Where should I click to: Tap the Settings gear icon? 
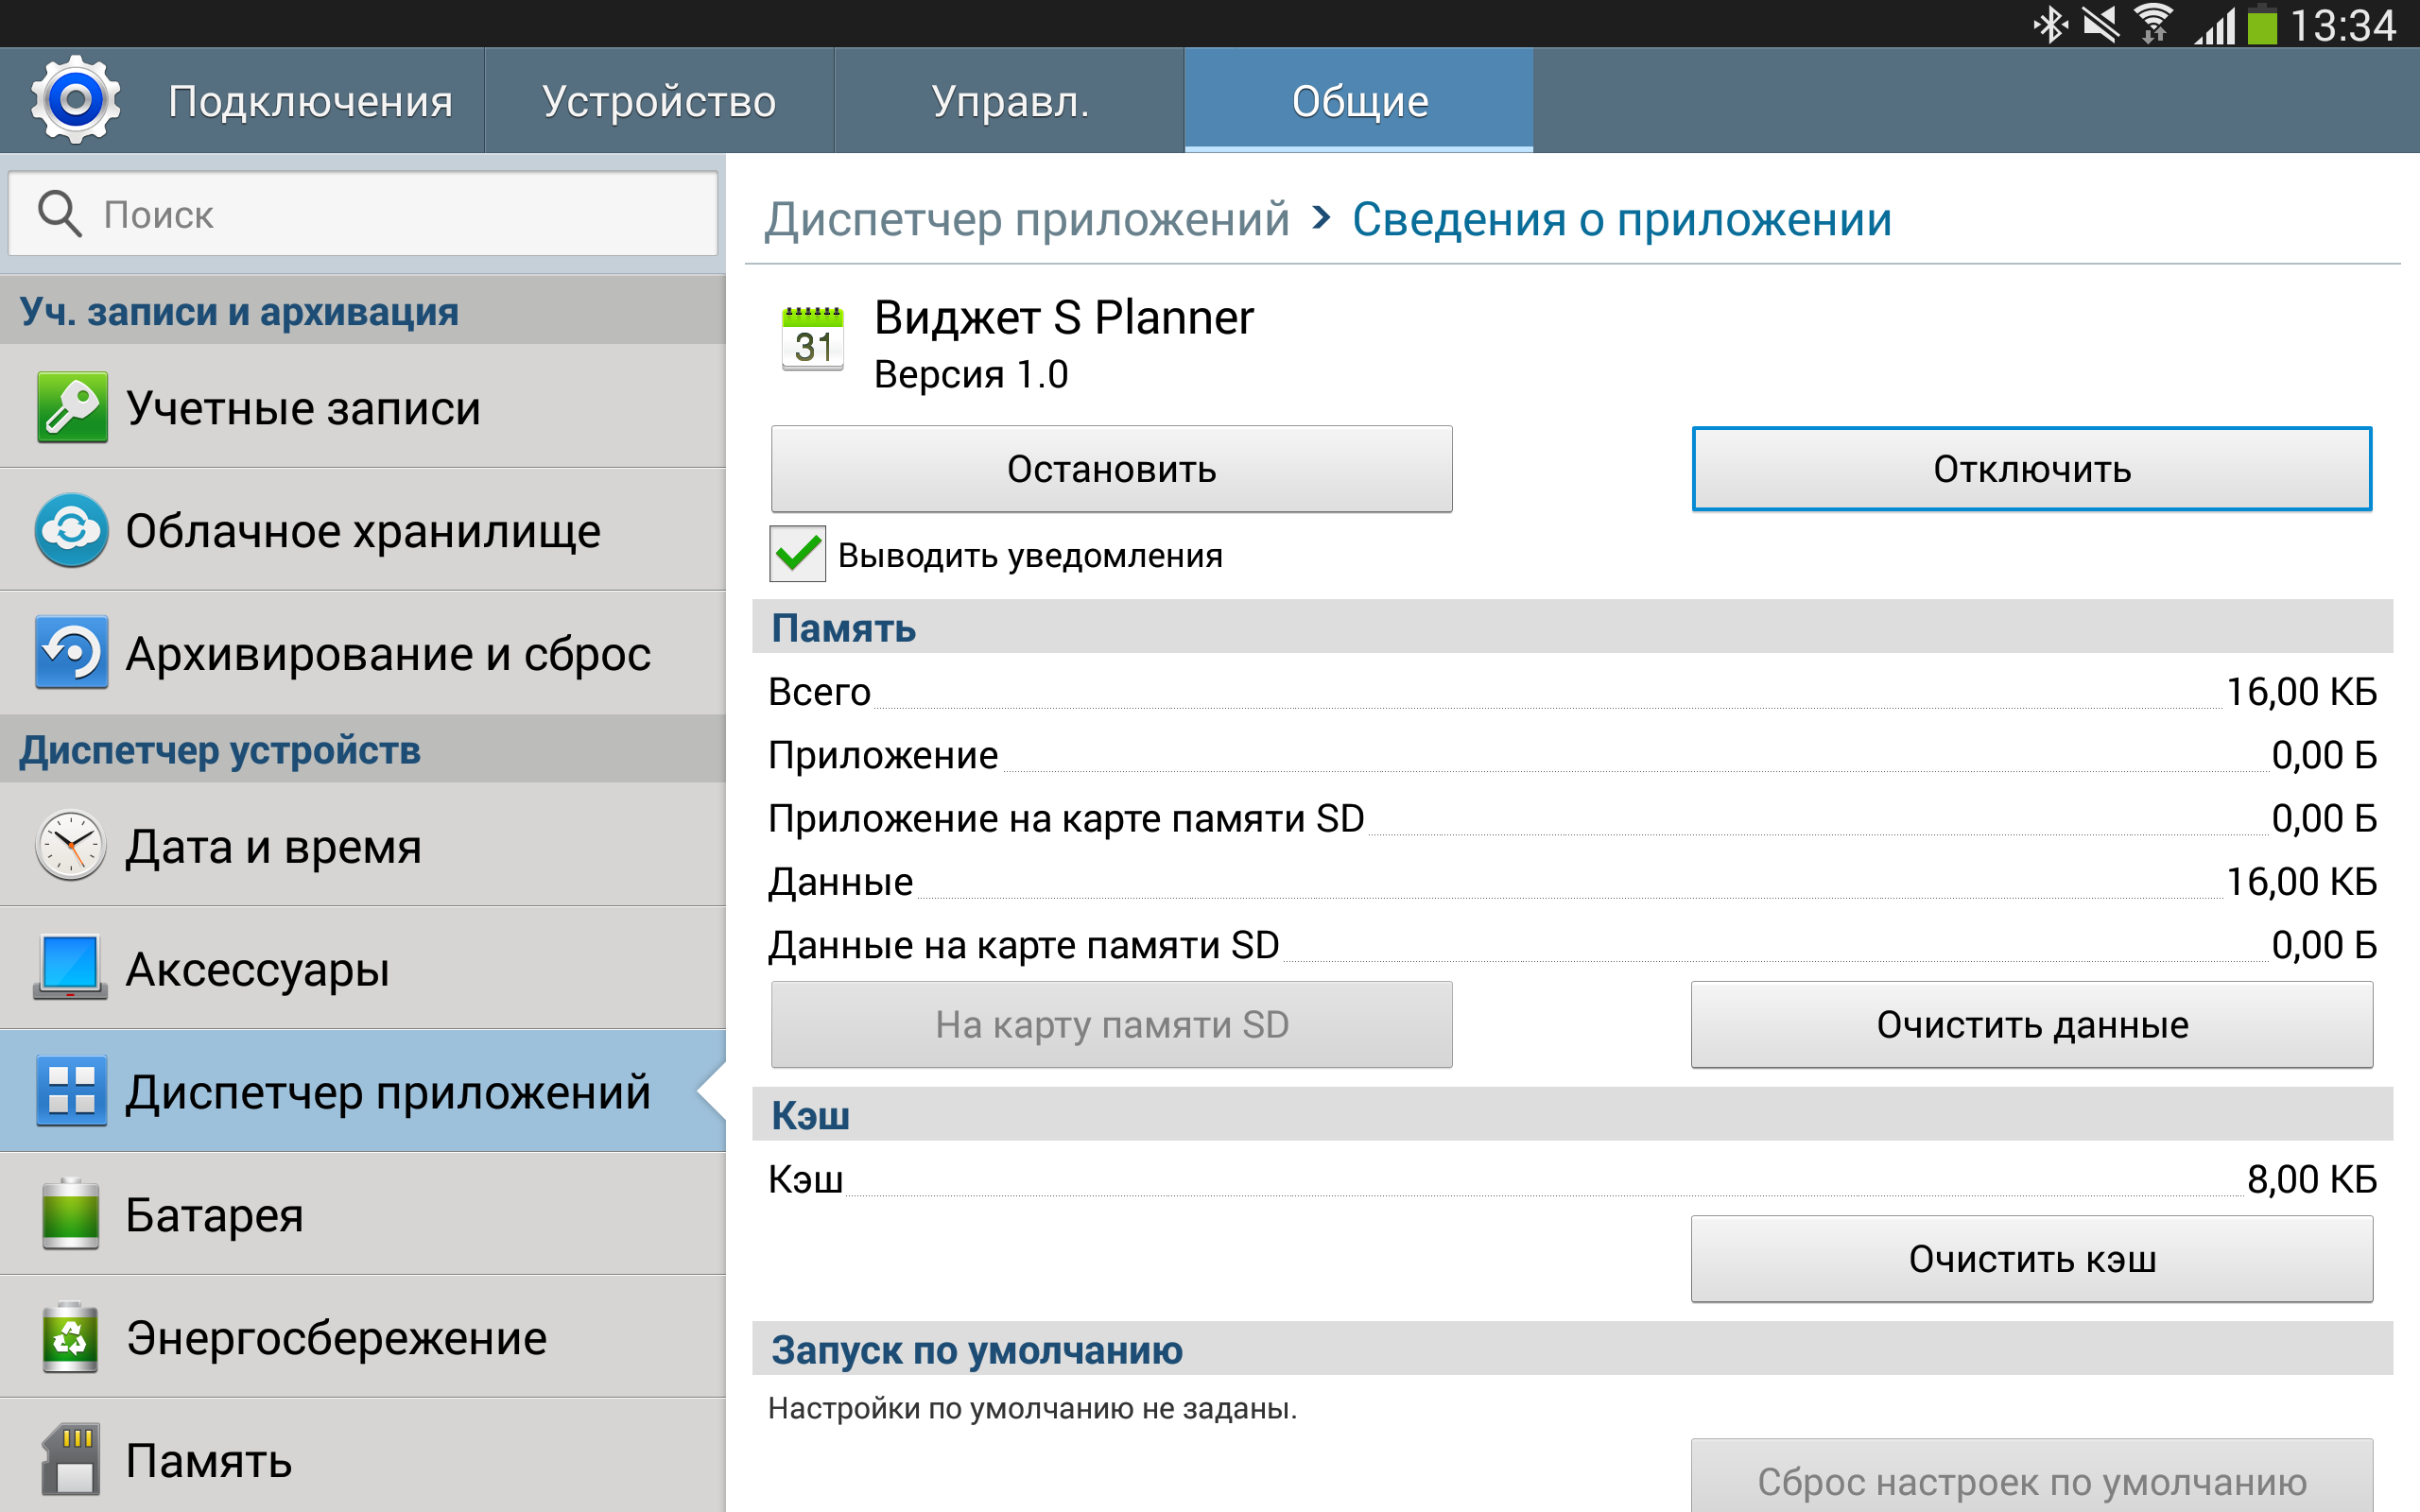pos(75,100)
